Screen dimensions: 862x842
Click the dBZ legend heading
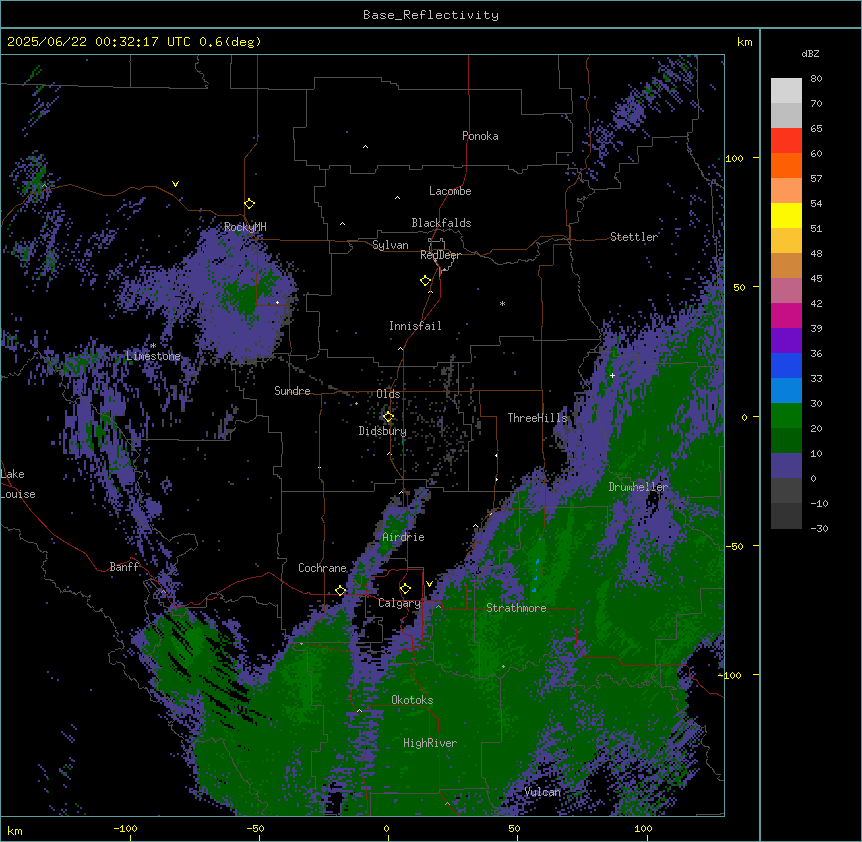click(810, 54)
